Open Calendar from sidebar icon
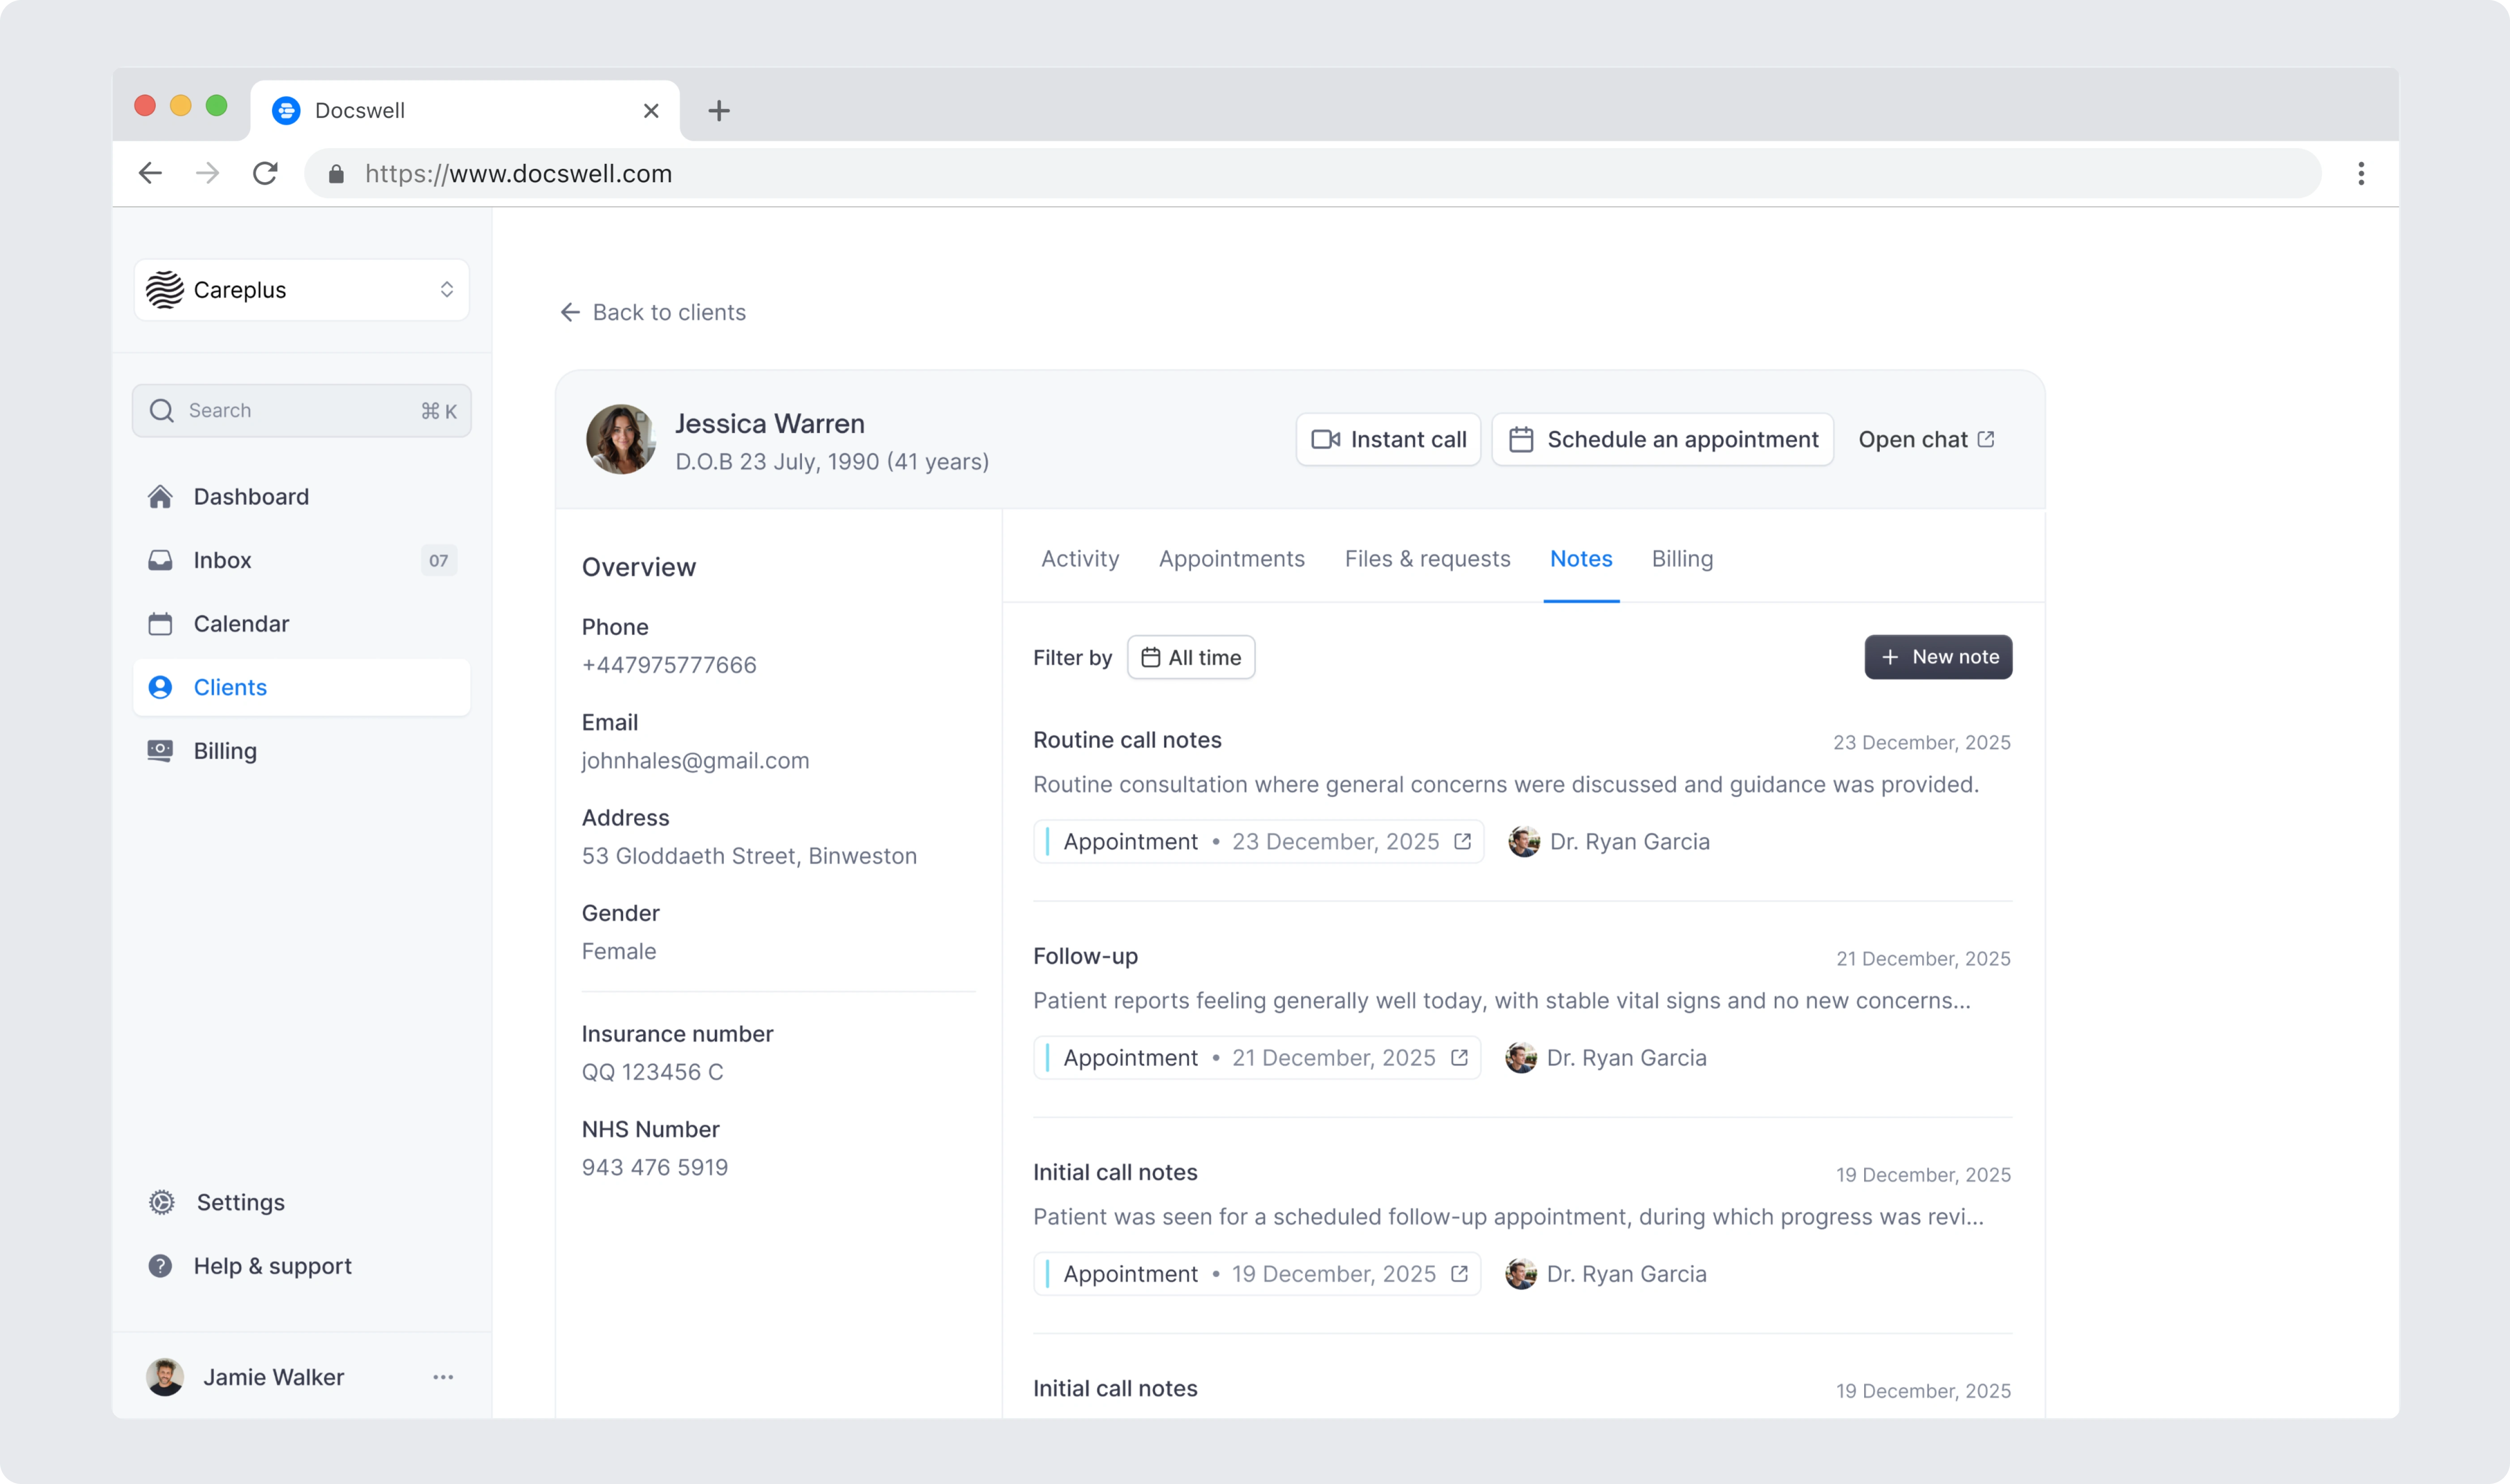 click(x=160, y=624)
